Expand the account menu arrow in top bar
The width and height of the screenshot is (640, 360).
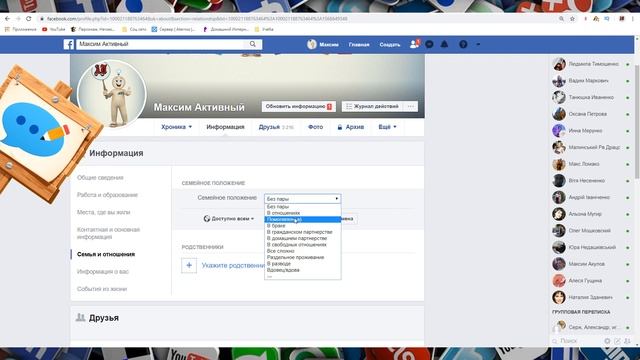tap(478, 44)
